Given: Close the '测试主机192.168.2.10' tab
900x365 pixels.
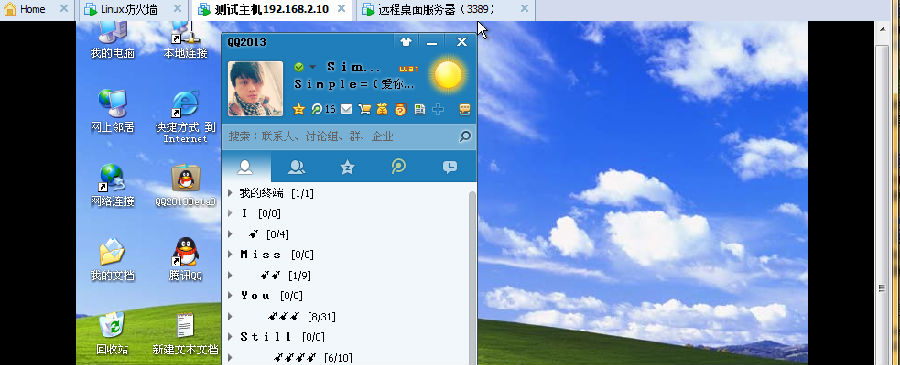Looking at the screenshot, I should 341,9.
